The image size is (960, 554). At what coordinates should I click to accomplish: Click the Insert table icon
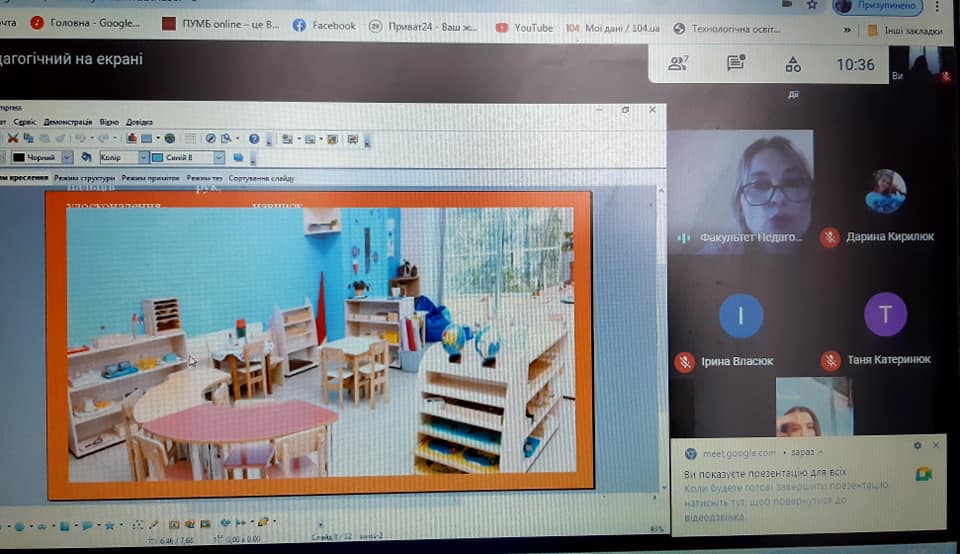pos(147,139)
